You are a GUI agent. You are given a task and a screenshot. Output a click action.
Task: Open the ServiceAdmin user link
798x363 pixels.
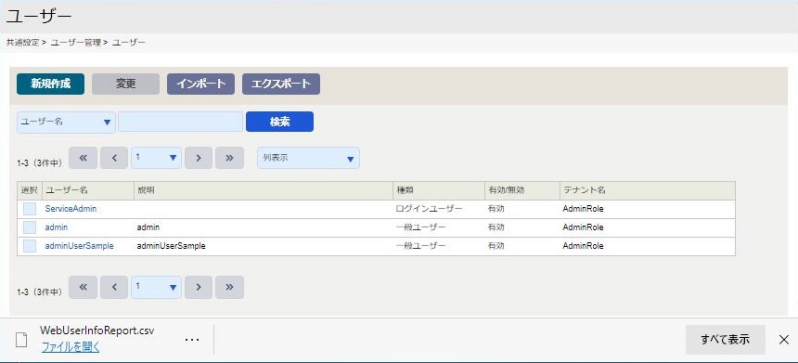71,209
